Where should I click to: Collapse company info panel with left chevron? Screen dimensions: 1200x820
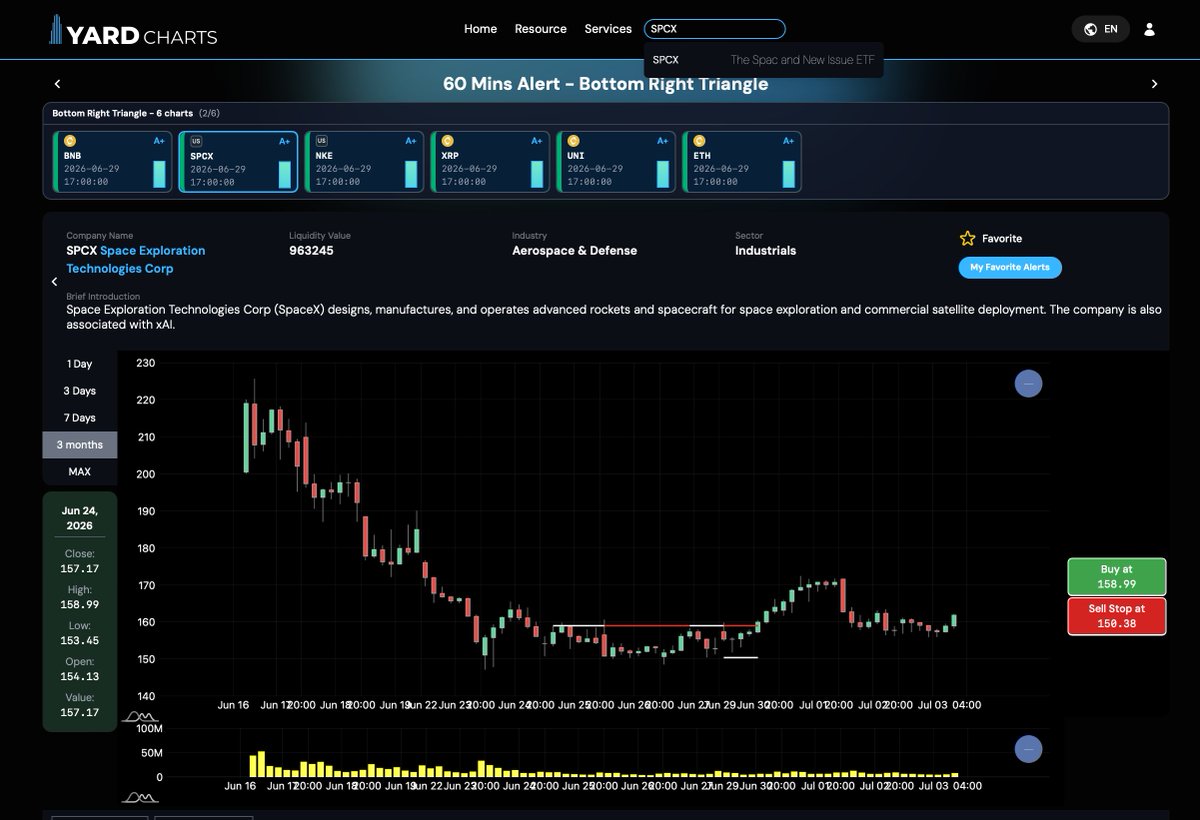[54, 282]
